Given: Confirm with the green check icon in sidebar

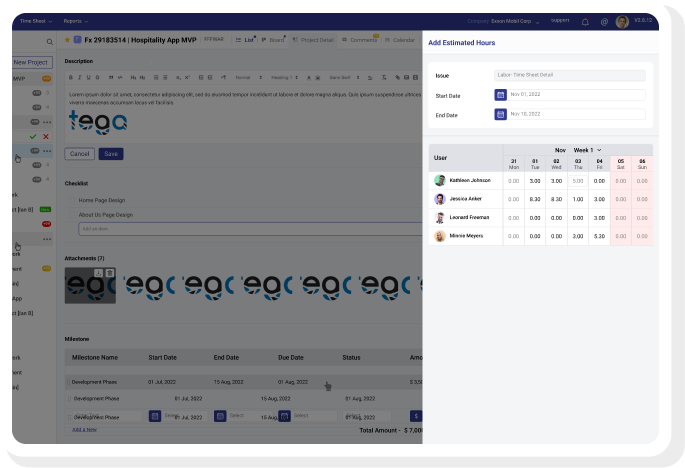Looking at the screenshot, I should point(33,136).
